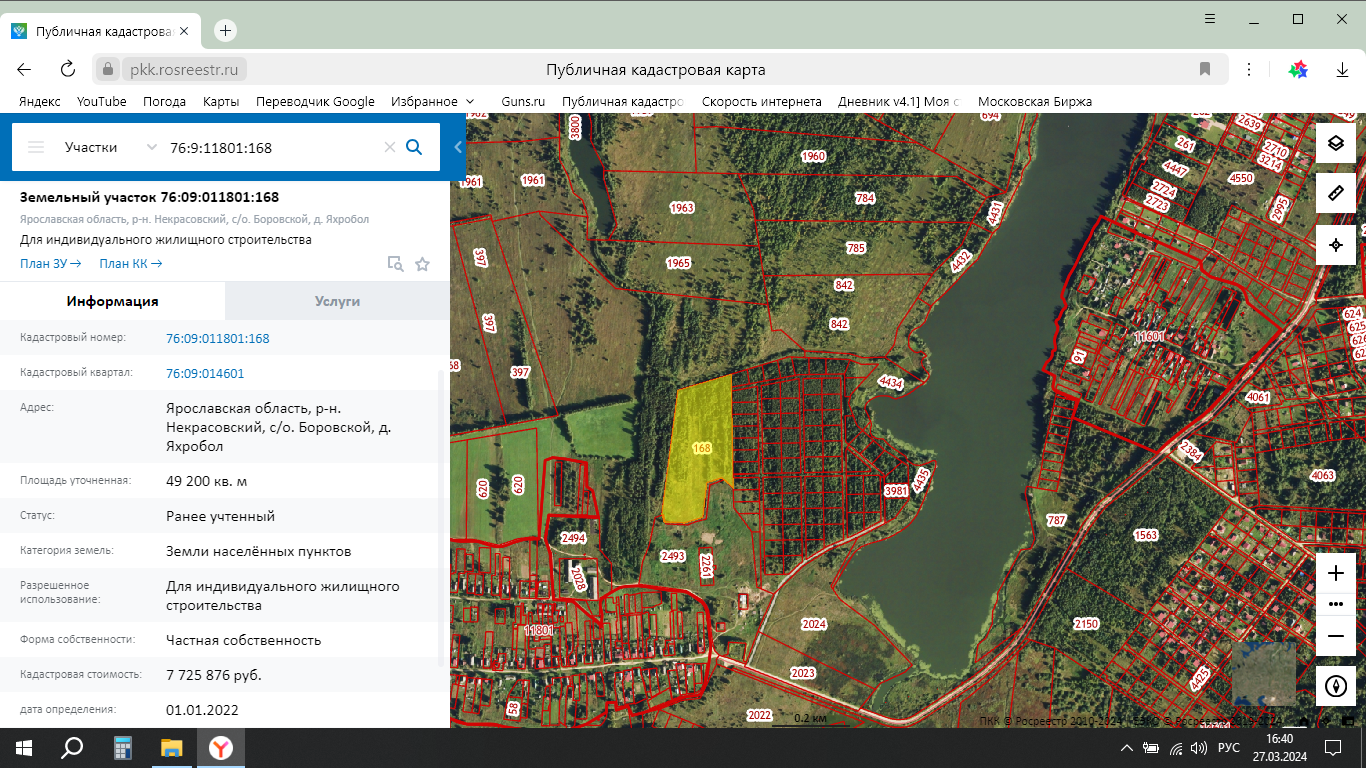
Task: Open the hamburger menu in search panel
Action: 36,147
